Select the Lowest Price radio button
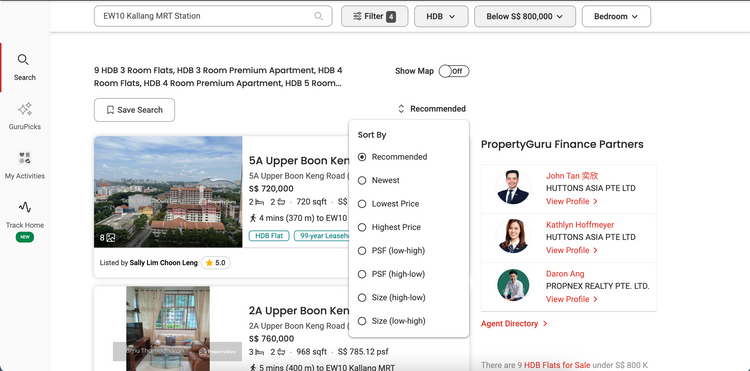The width and height of the screenshot is (750, 371). (x=362, y=204)
